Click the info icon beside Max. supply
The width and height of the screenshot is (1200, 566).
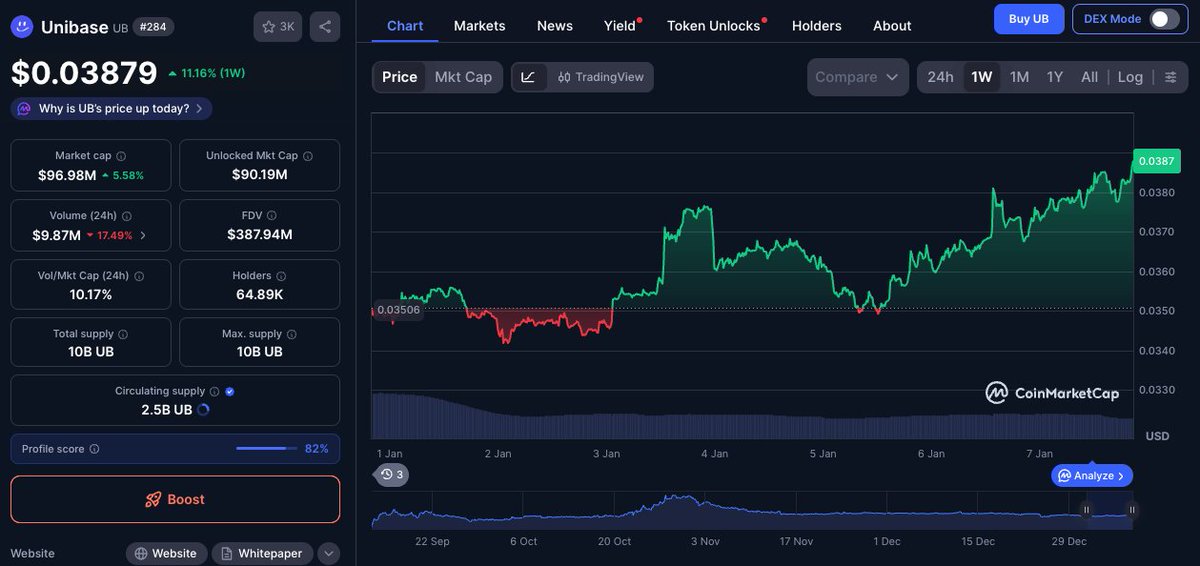coord(292,334)
